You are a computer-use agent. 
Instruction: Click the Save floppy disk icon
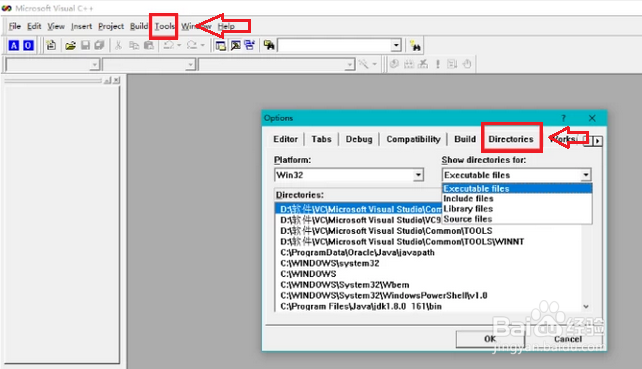point(85,45)
